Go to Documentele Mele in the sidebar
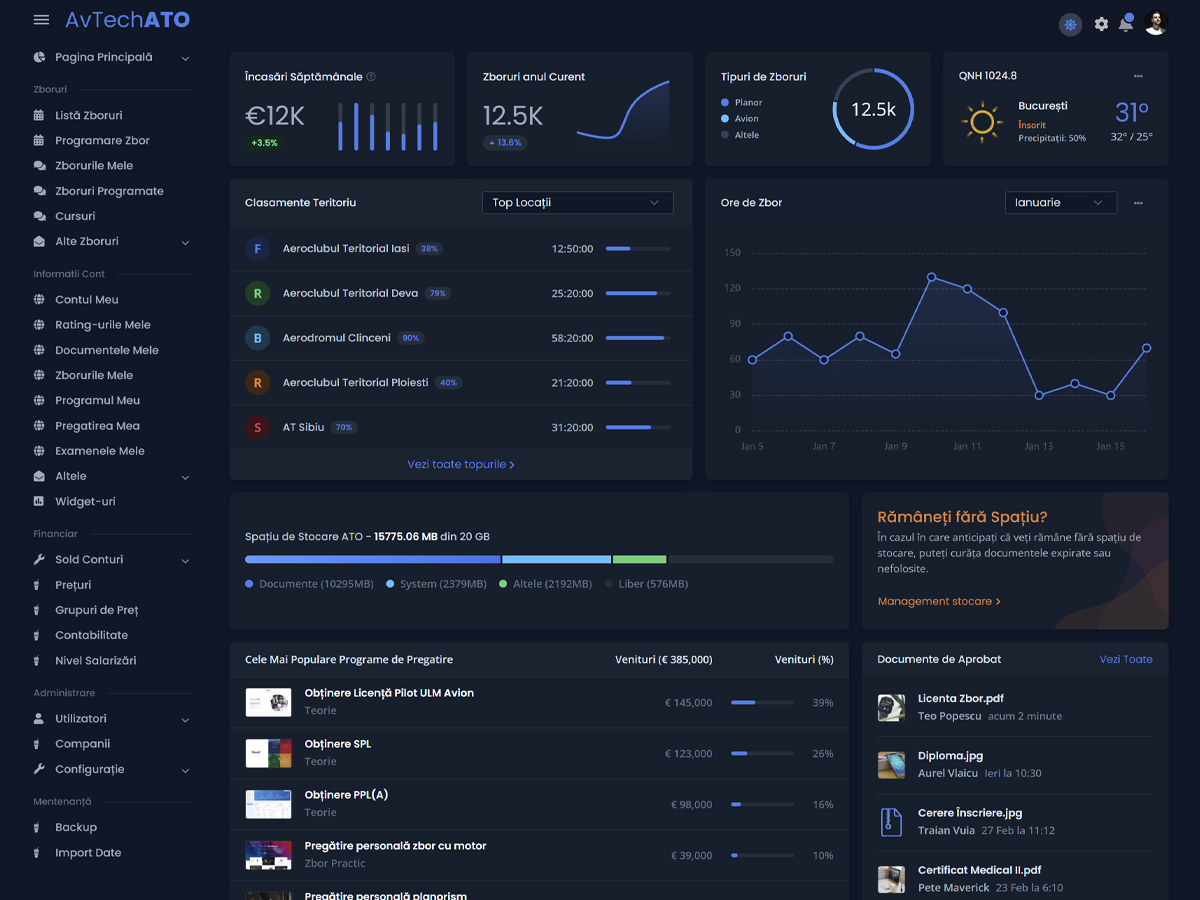Image resolution: width=1200 pixels, height=900 pixels. pos(106,350)
